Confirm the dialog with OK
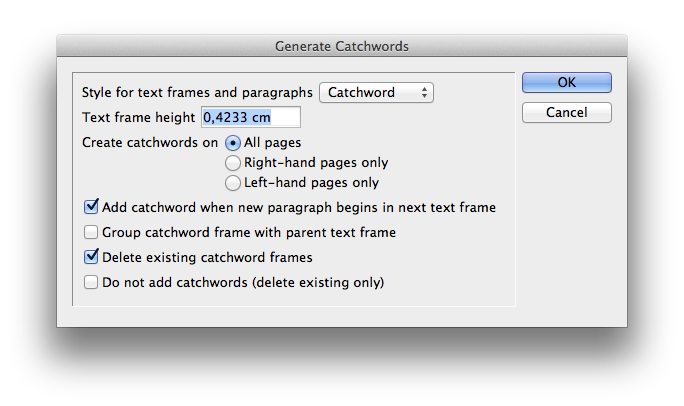 [567, 82]
